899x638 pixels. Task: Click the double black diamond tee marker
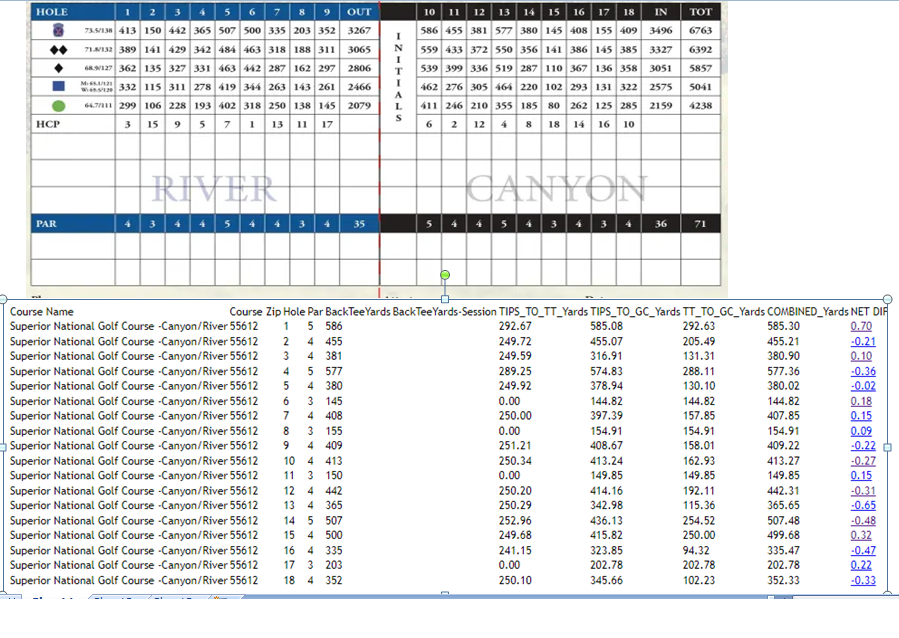click(x=58, y=50)
